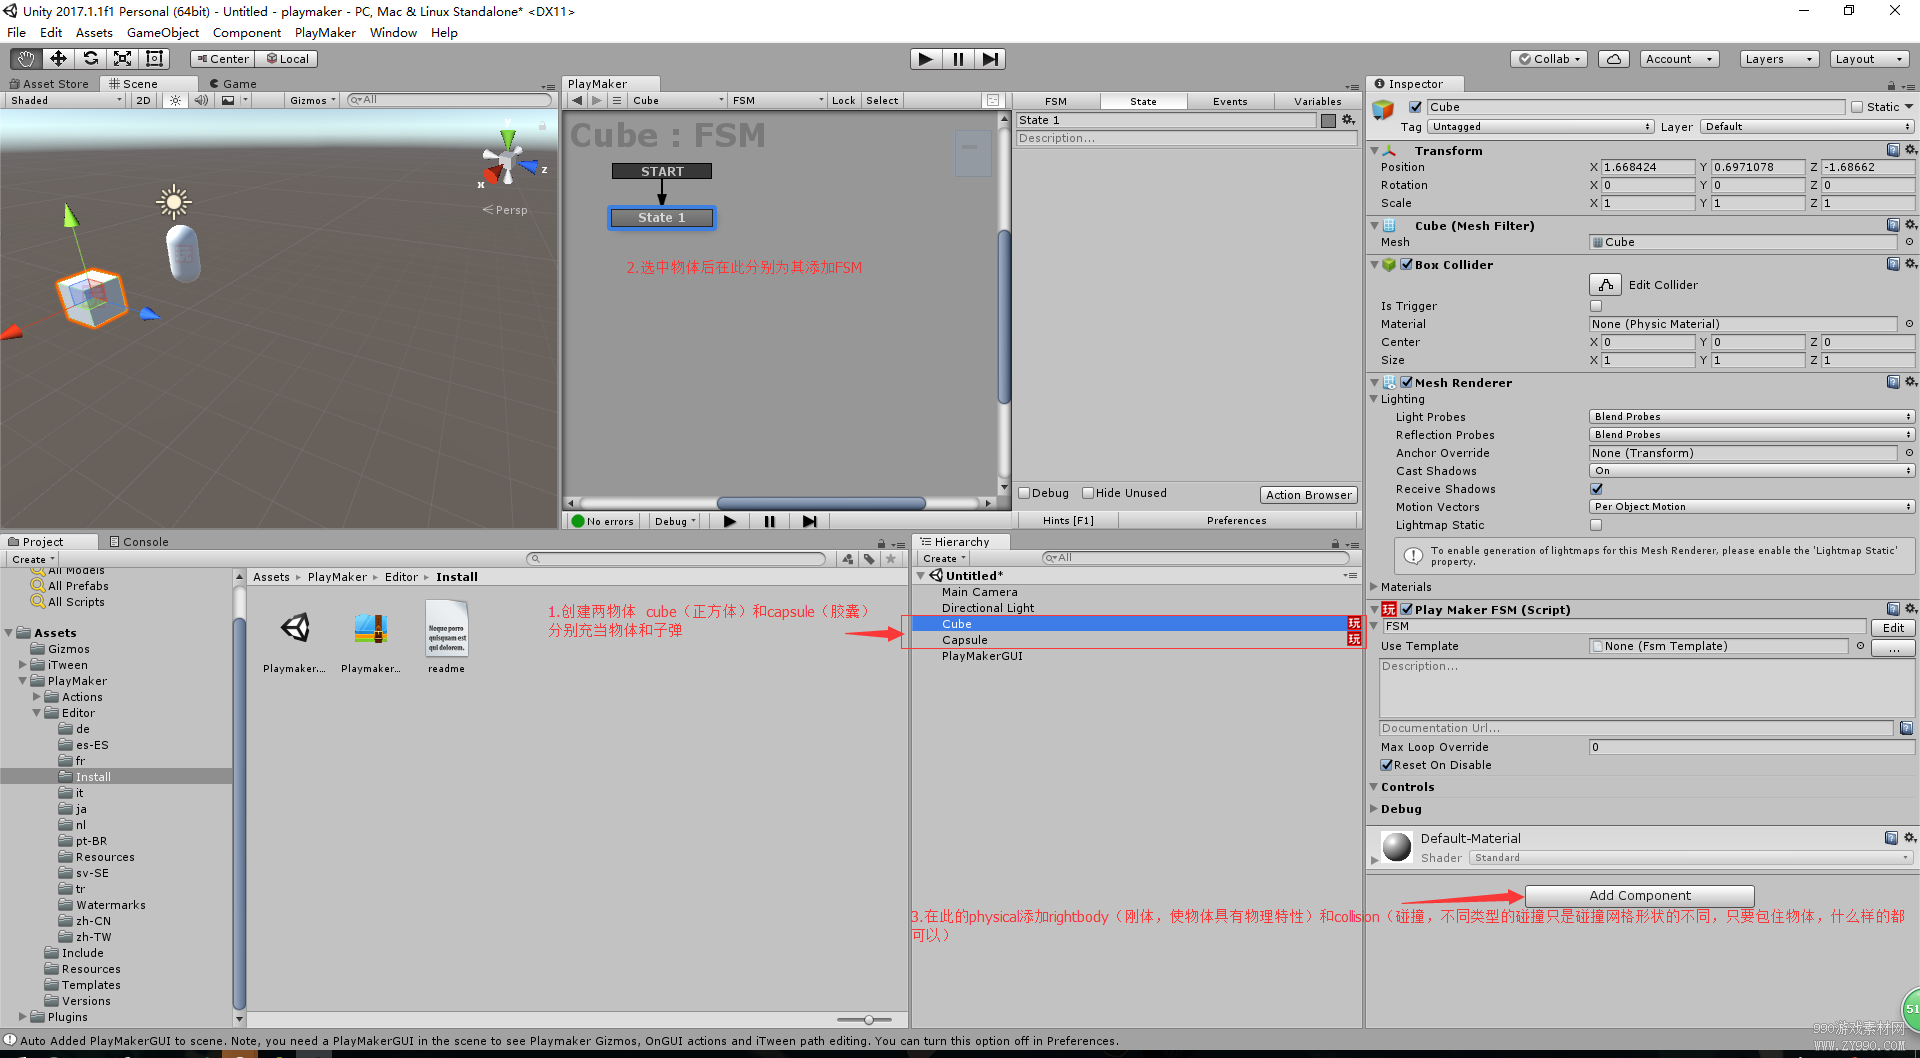Switch to the Game tab
Screen dimensions: 1920x1058
233,84
